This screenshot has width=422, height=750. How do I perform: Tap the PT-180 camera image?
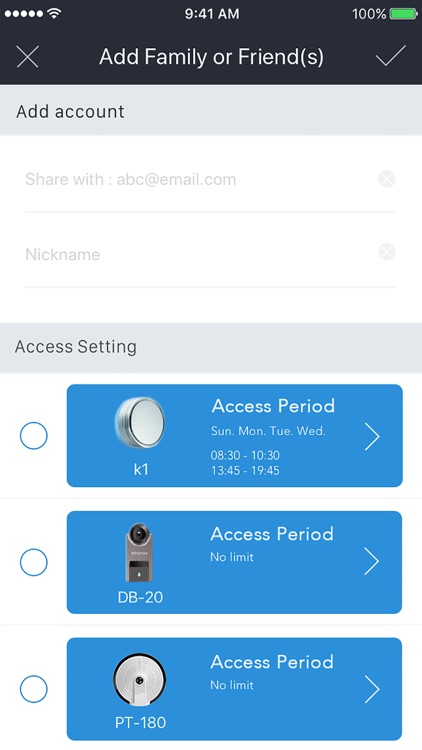tap(140, 680)
